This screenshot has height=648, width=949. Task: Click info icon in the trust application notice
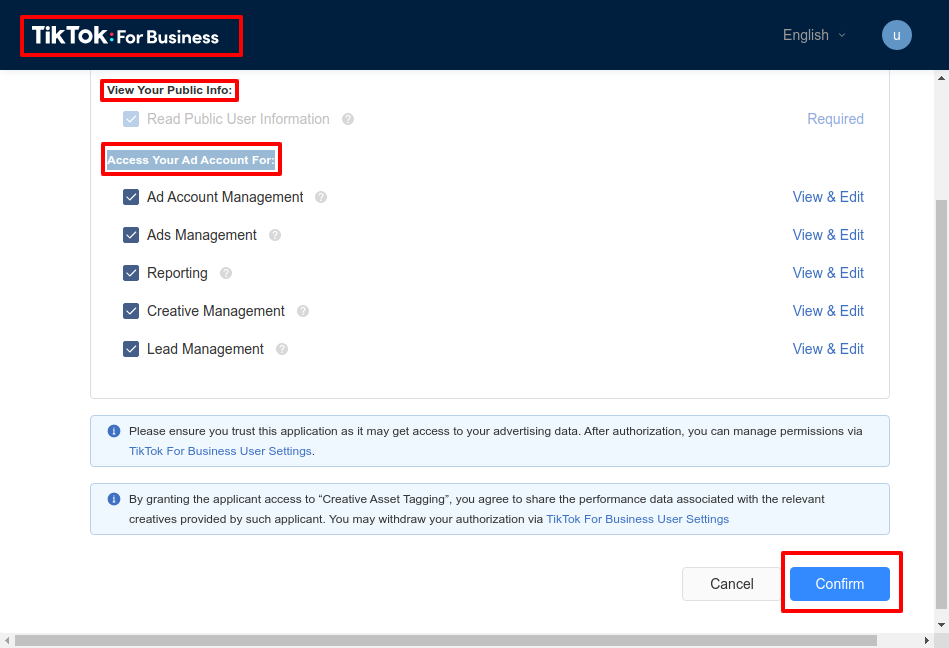(114, 431)
